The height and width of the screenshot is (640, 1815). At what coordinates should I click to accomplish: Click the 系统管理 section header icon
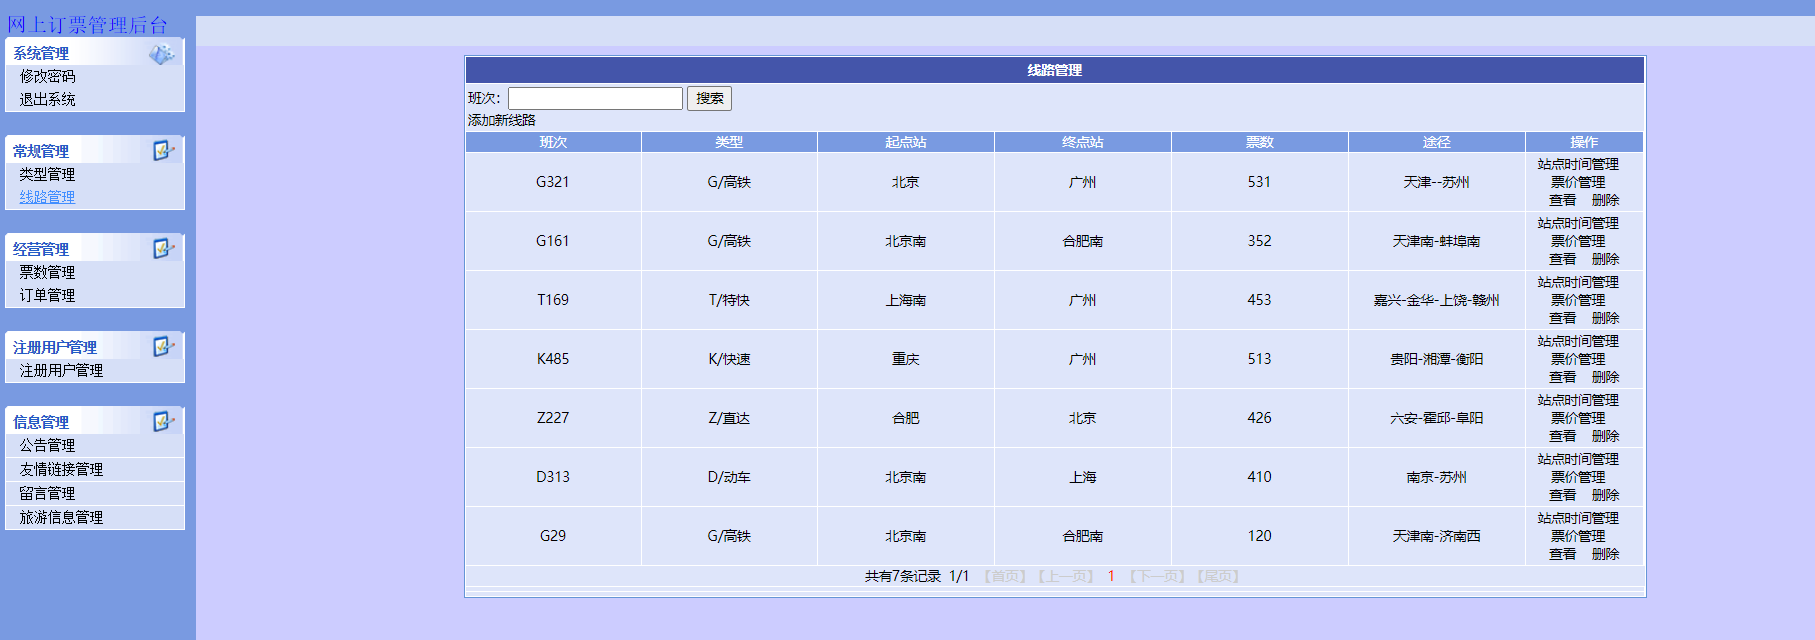[161, 54]
